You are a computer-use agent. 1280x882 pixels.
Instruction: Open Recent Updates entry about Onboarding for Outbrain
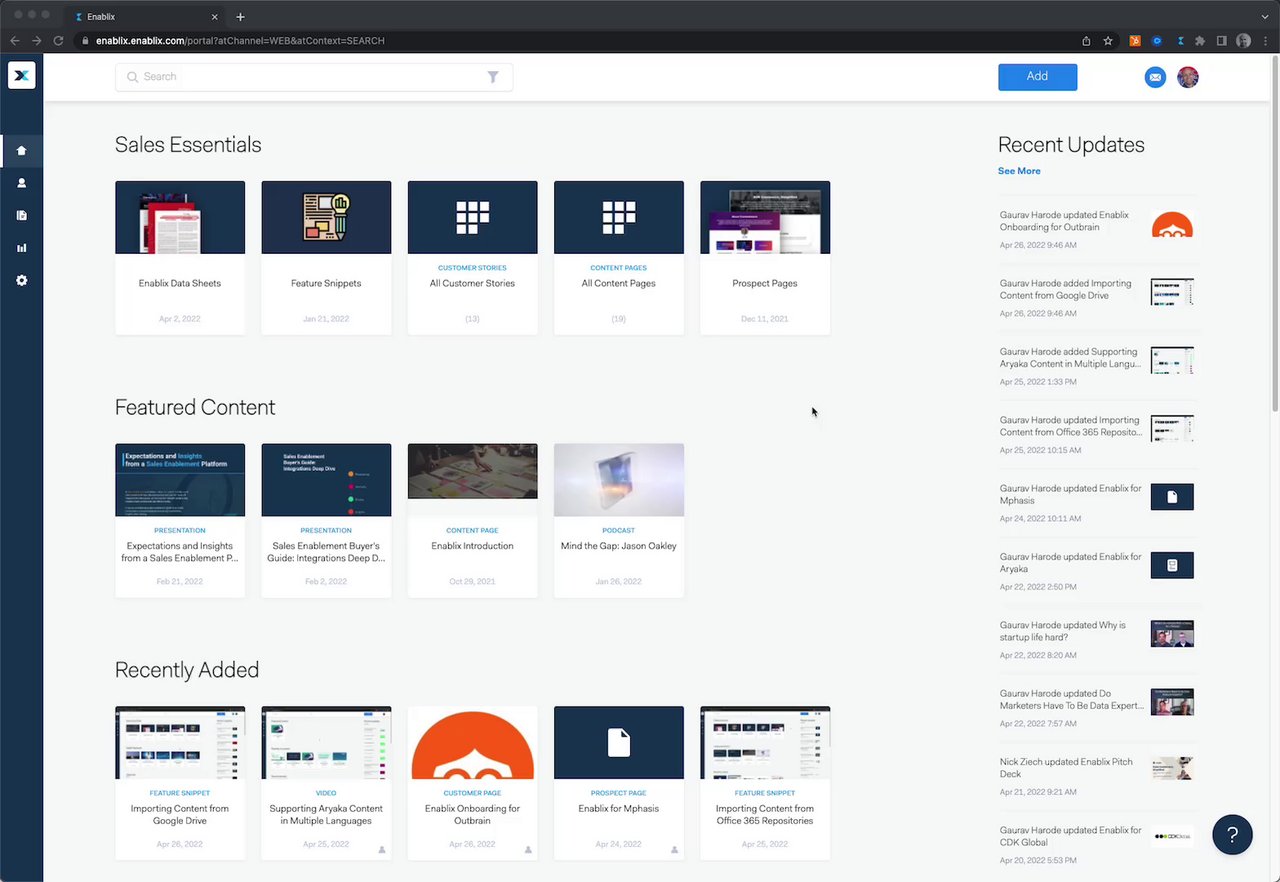click(1096, 229)
